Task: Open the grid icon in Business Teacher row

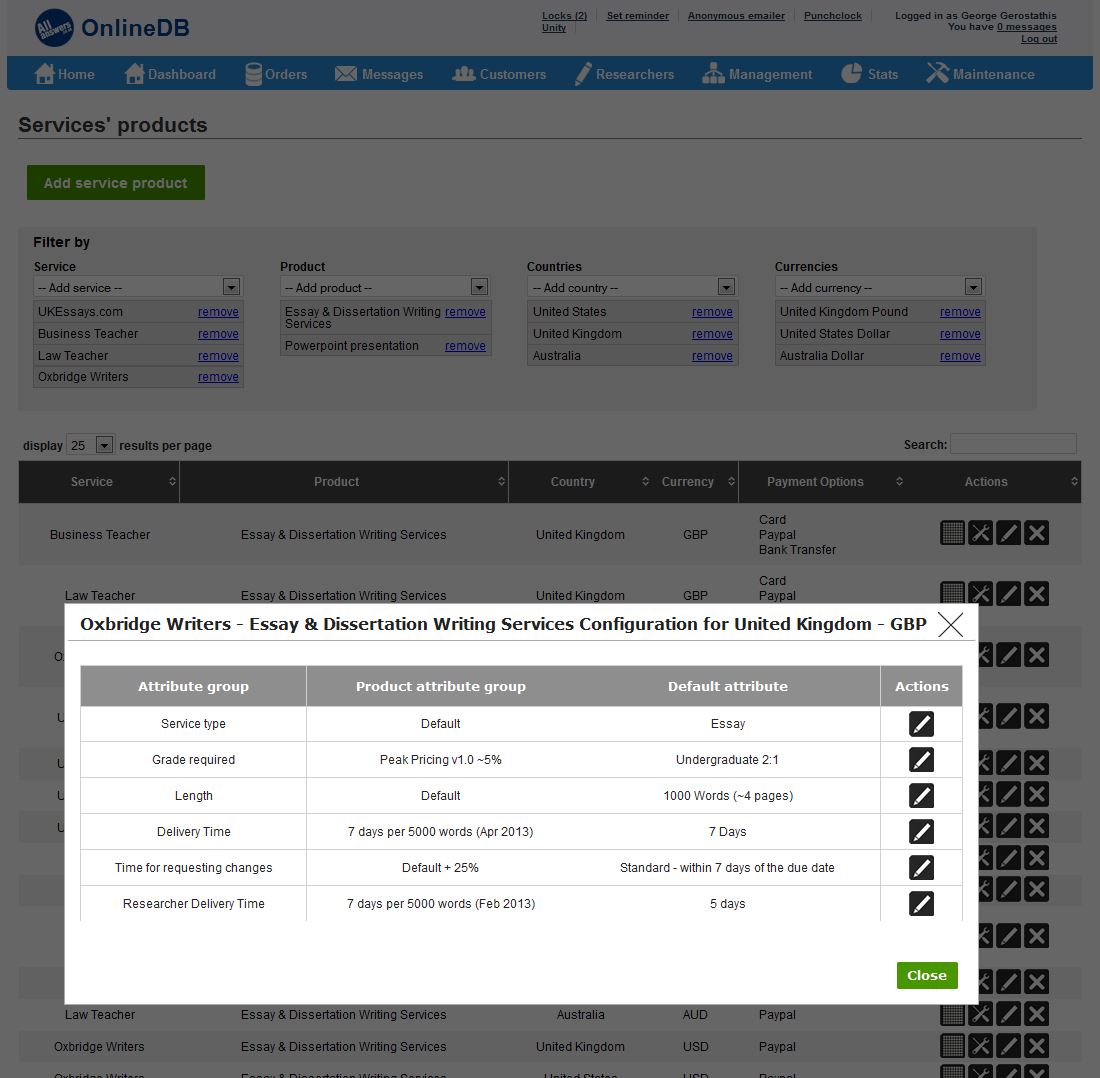Action: point(952,533)
